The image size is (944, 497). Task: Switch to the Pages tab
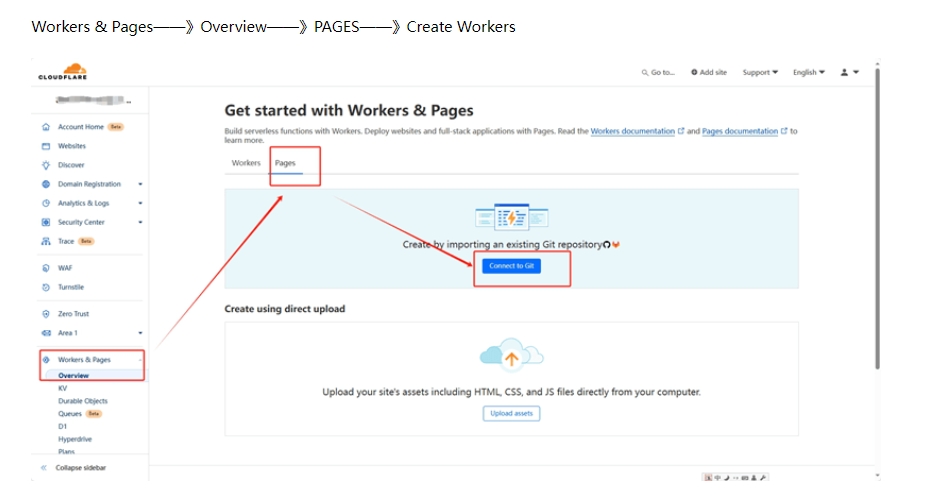point(285,163)
